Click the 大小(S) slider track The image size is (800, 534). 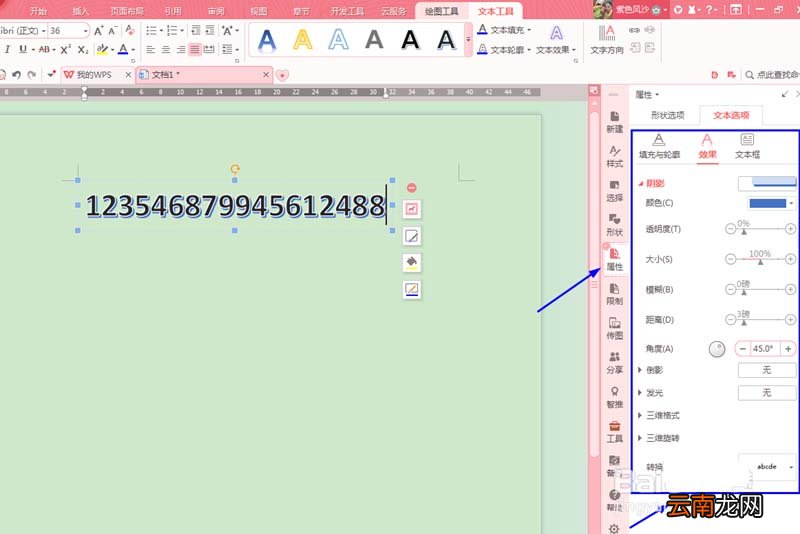pyautogui.click(x=760, y=259)
